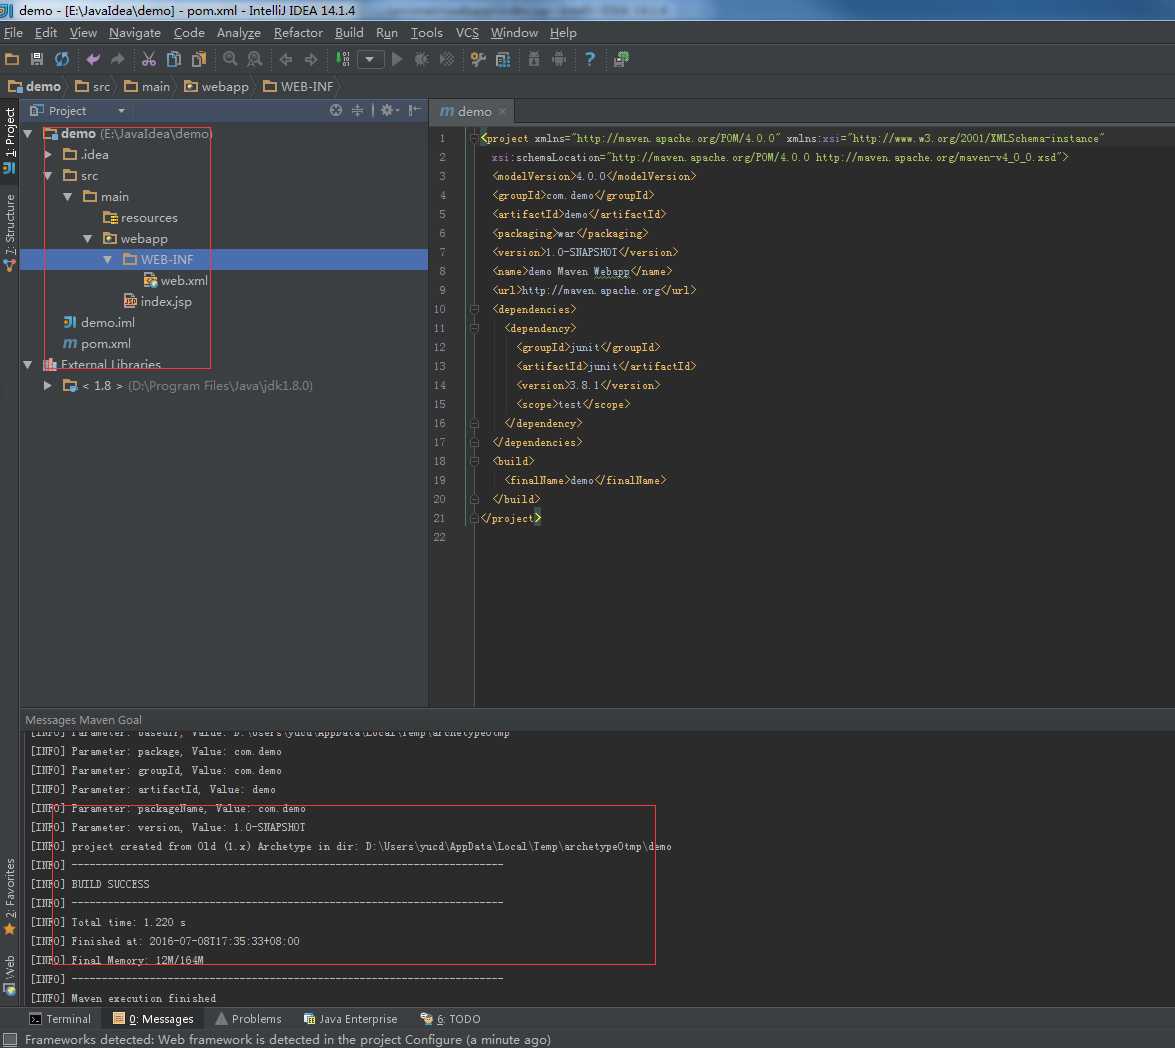The width and height of the screenshot is (1175, 1048).
Task: Click the Help question mark icon
Action: 590,59
